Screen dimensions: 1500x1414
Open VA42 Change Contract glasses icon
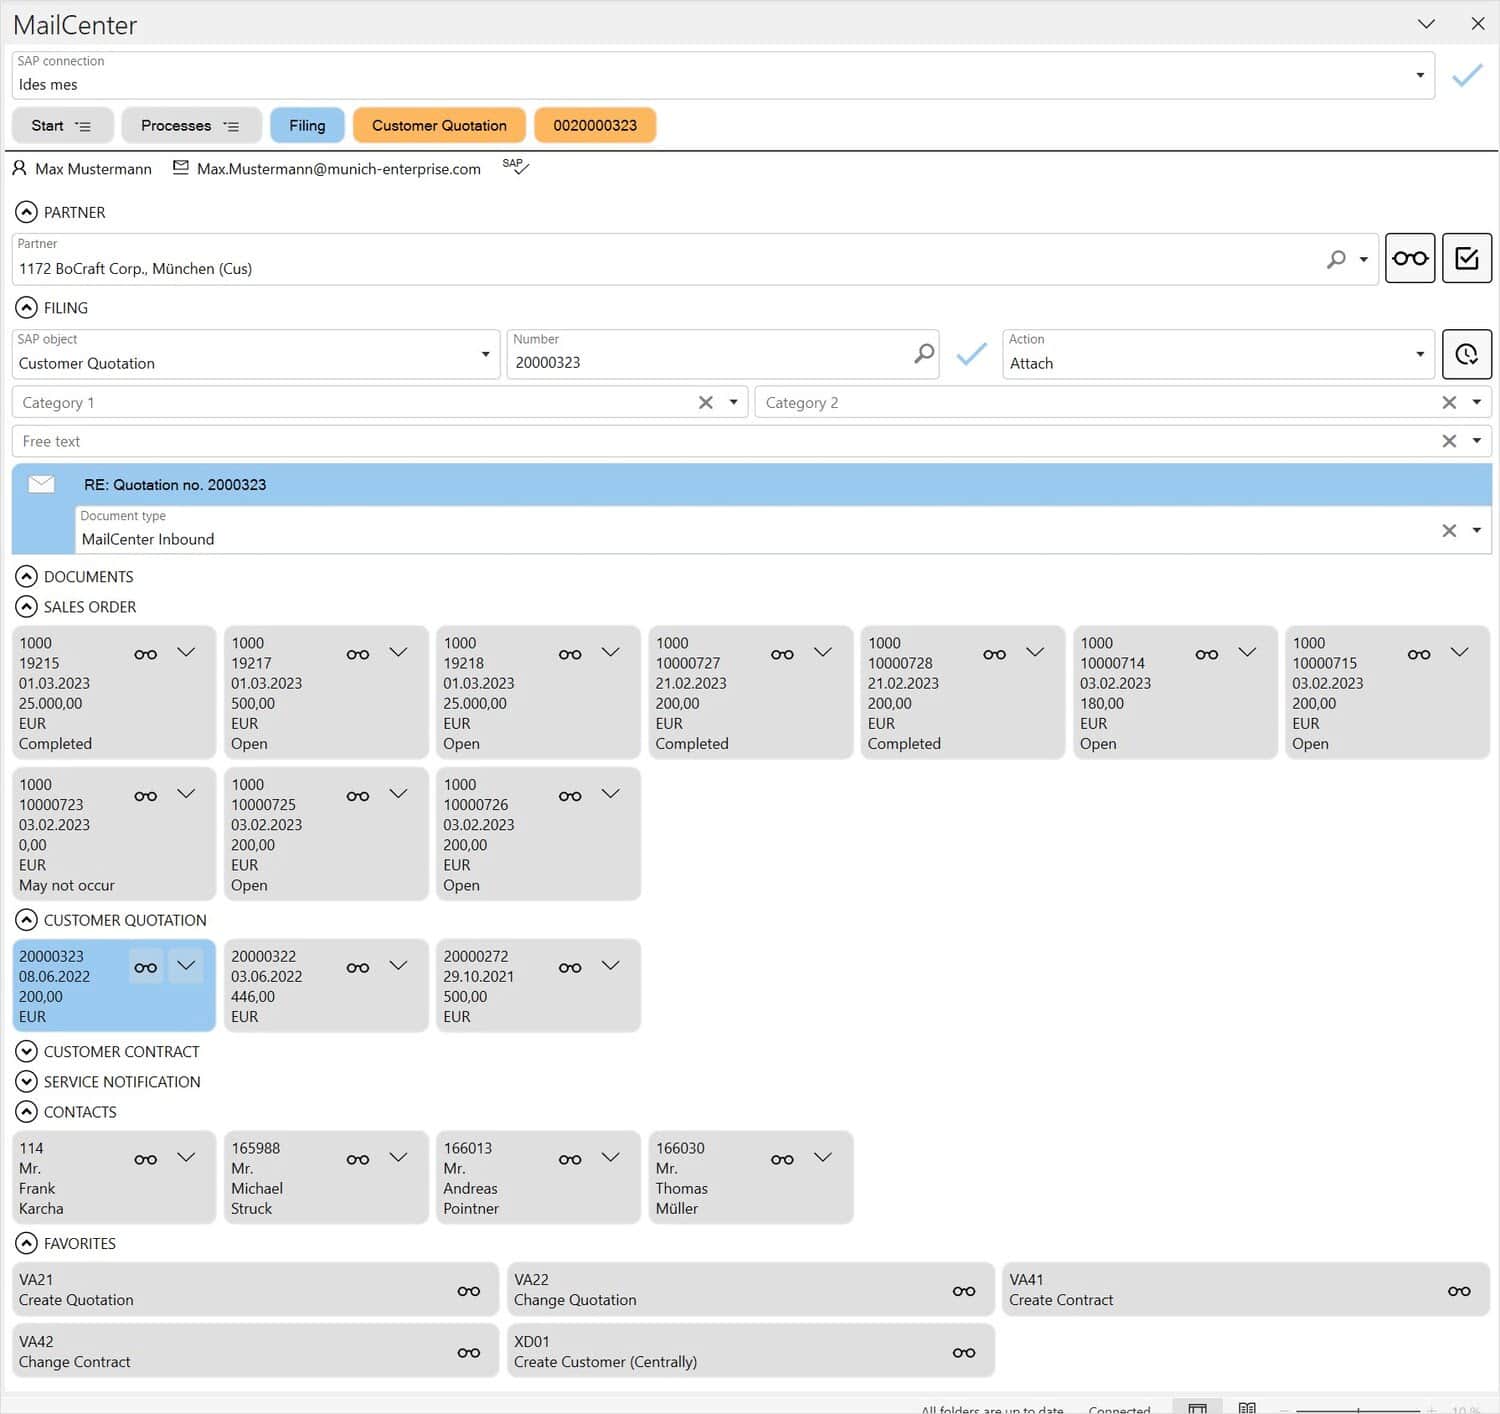click(469, 1353)
